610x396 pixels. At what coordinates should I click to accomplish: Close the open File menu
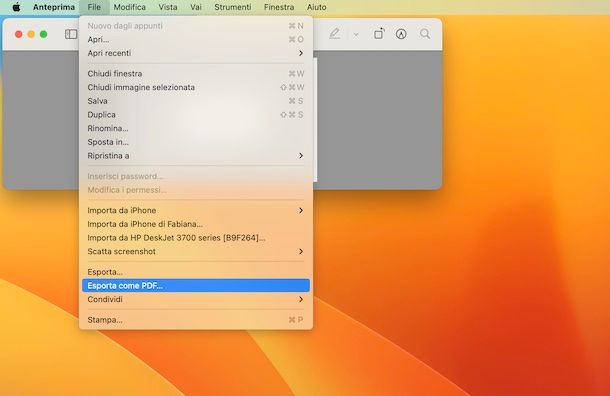[x=94, y=7]
